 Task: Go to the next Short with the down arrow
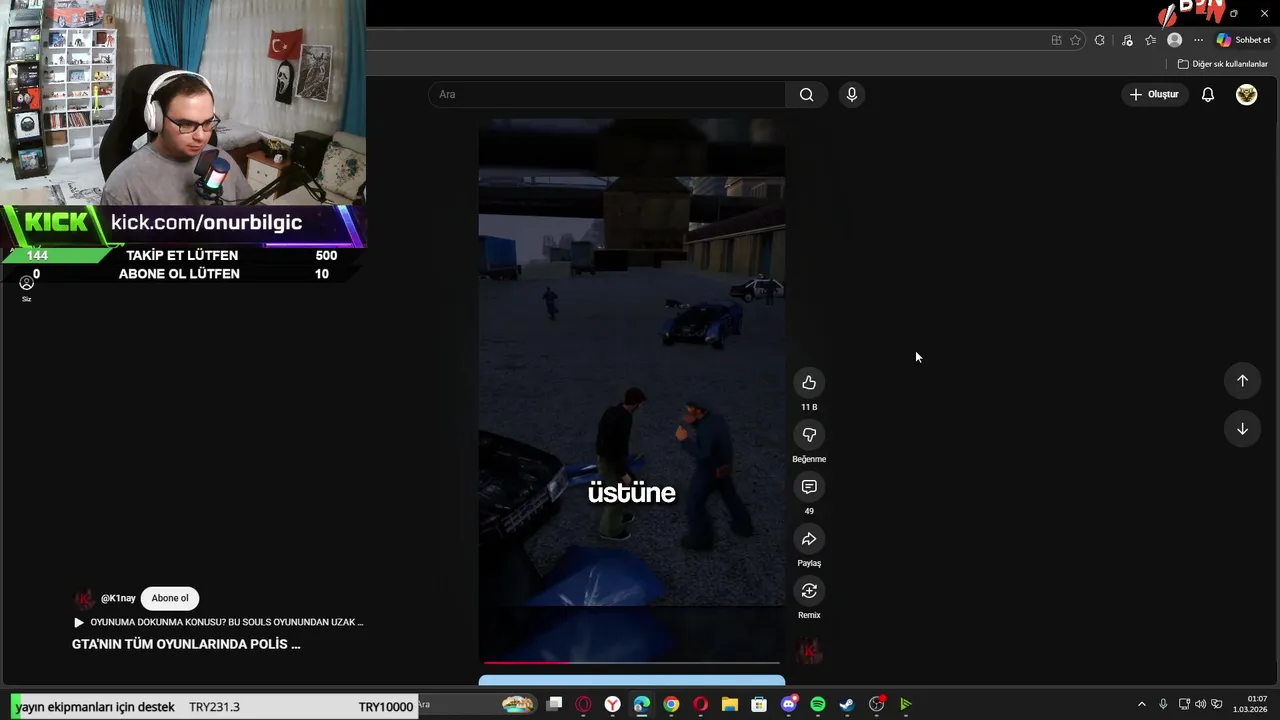click(x=1242, y=429)
